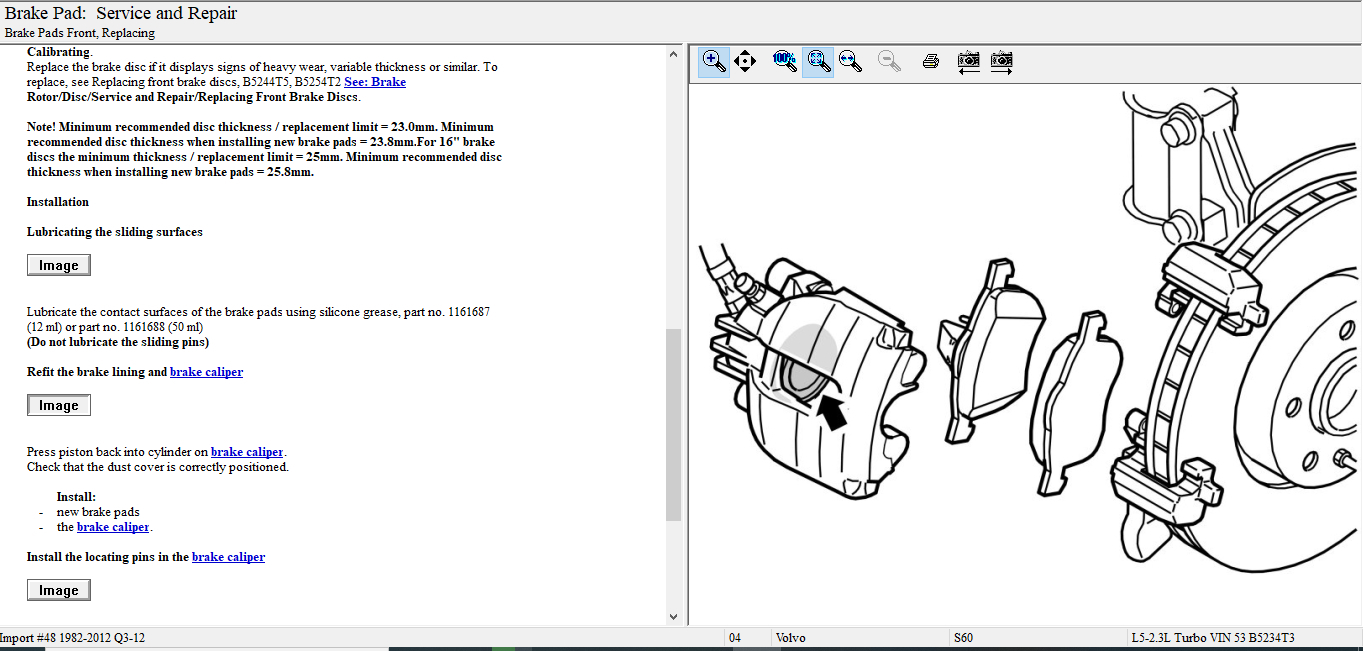The width and height of the screenshot is (1363, 651).
Task: Click brake caliper link in Install list
Action: (113, 527)
